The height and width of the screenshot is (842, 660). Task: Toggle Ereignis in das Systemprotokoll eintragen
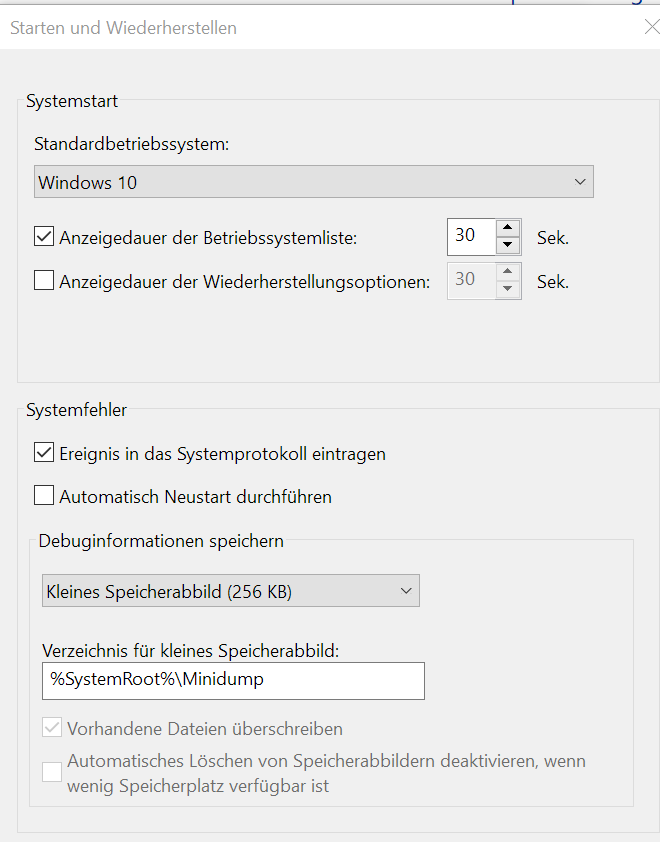click(44, 453)
